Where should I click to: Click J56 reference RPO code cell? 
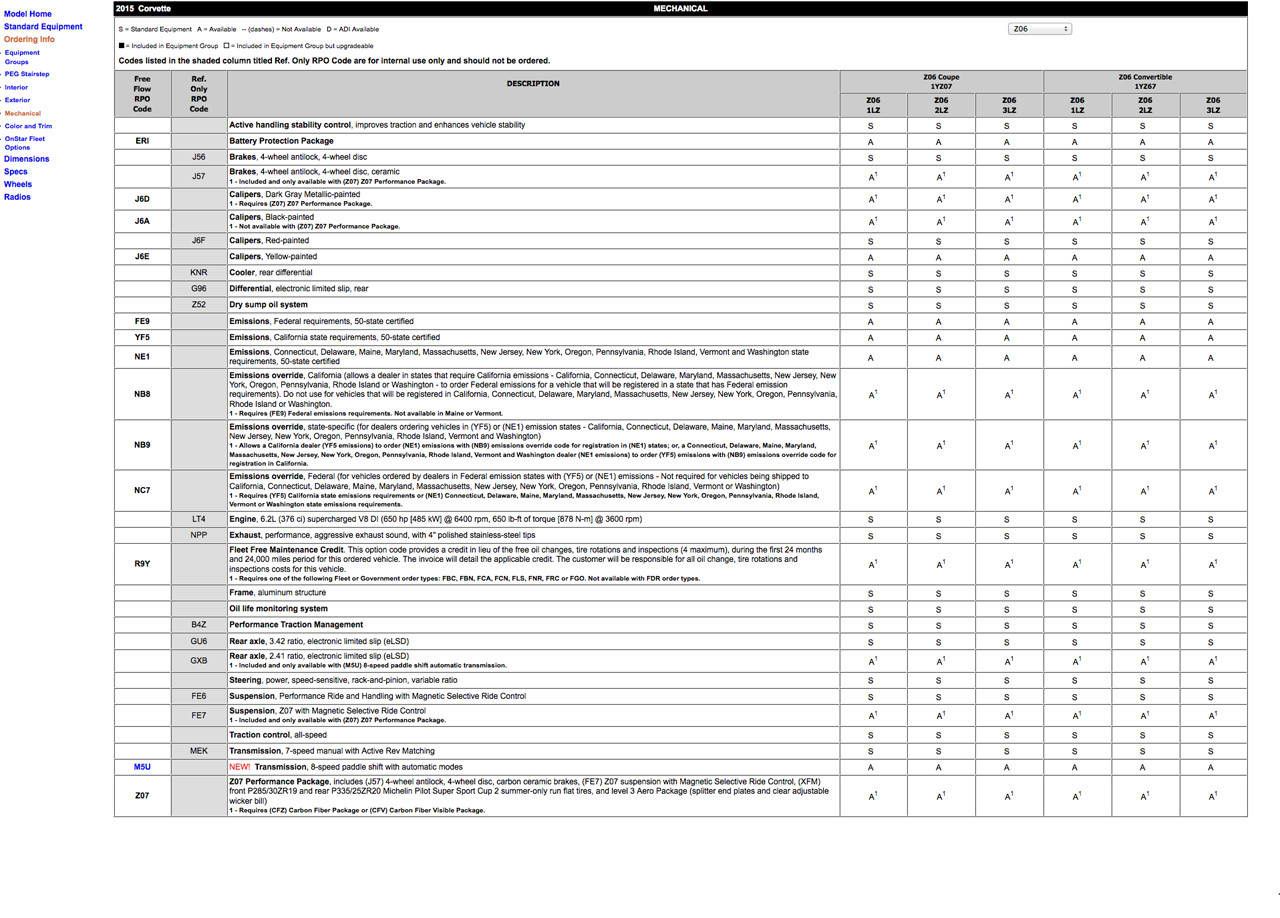click(199, 157)
